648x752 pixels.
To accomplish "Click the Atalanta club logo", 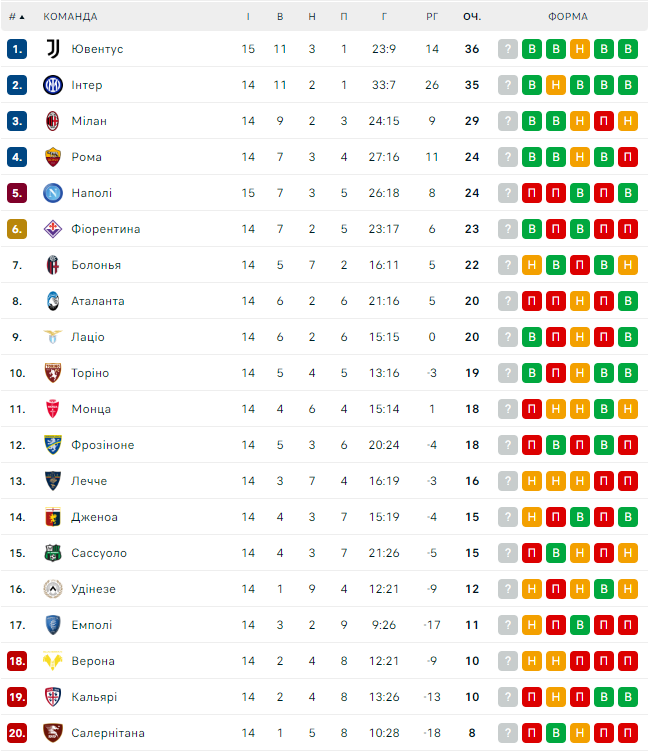I will point(53,301).
